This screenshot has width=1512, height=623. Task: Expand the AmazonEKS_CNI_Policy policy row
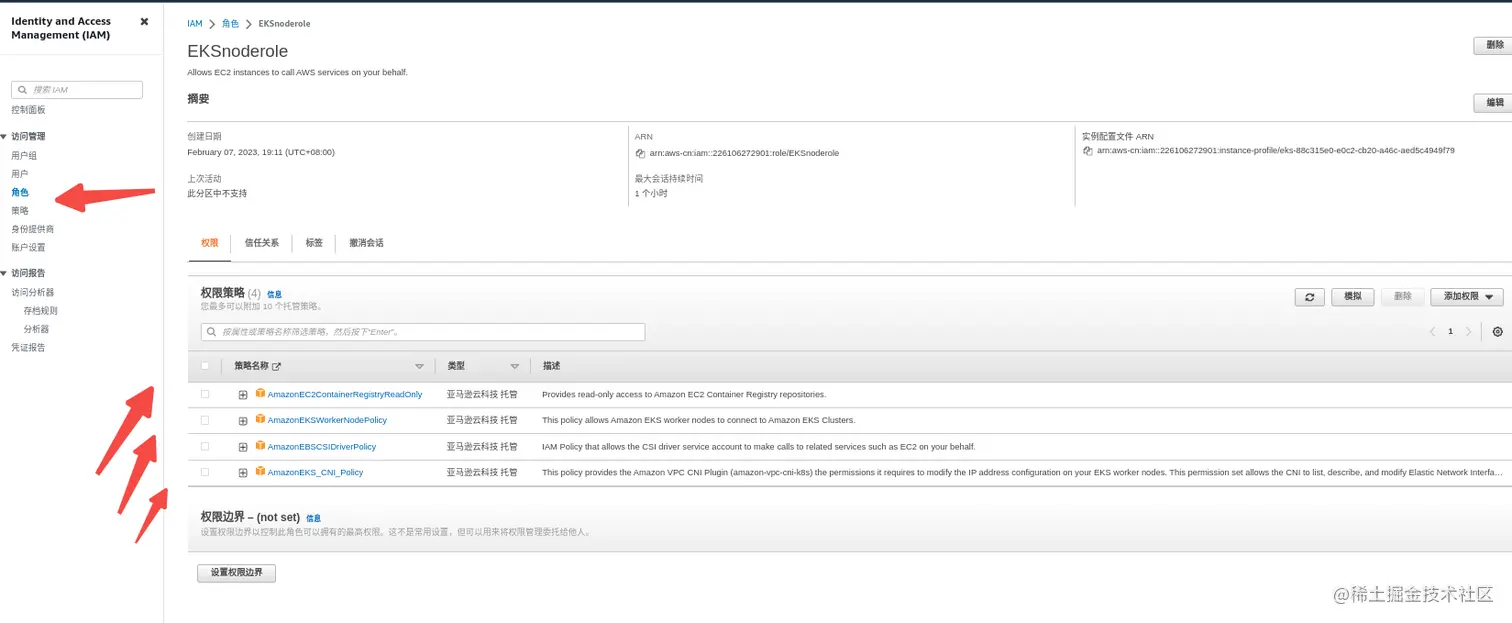(x=243, y=473)
